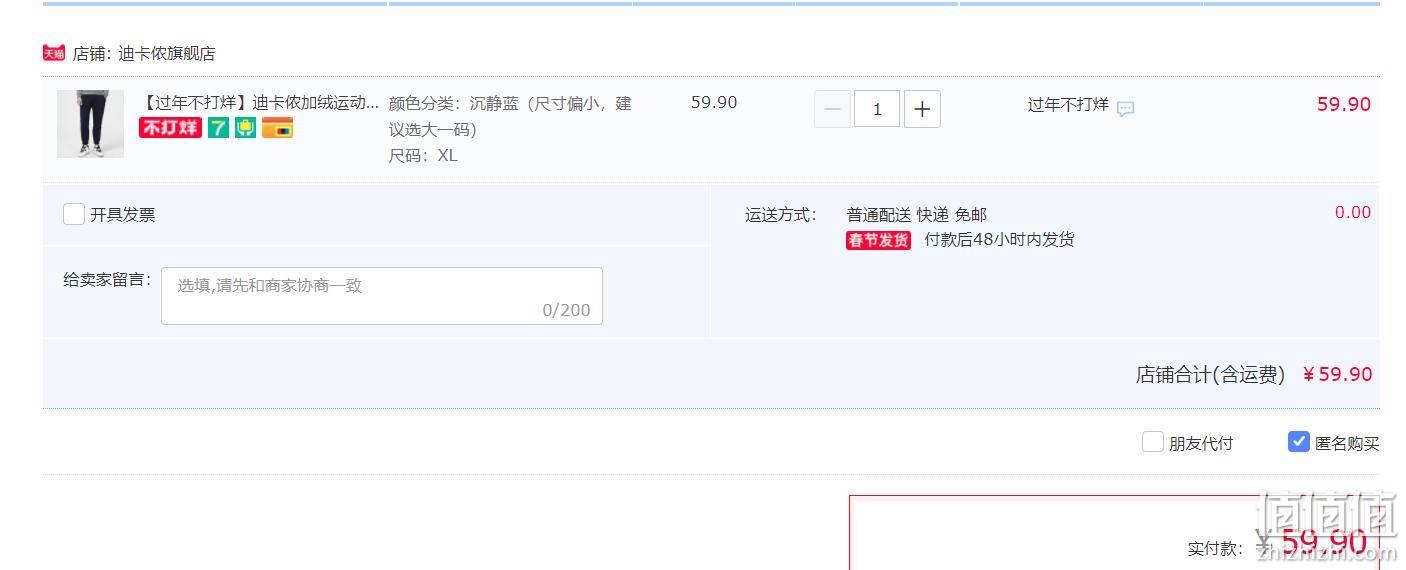Click the Tmall store logo icon
The height and width of the screenshot is (570, 1406).
[54, 53]
